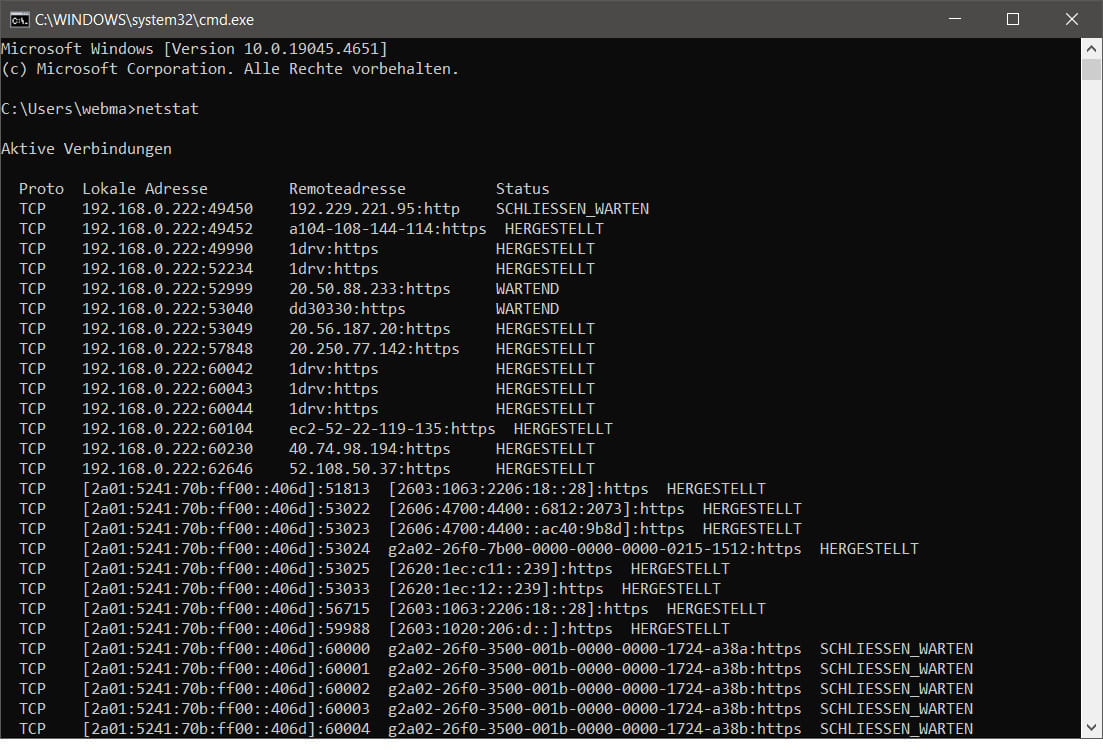Close the command prompt window

(1069, 19)
